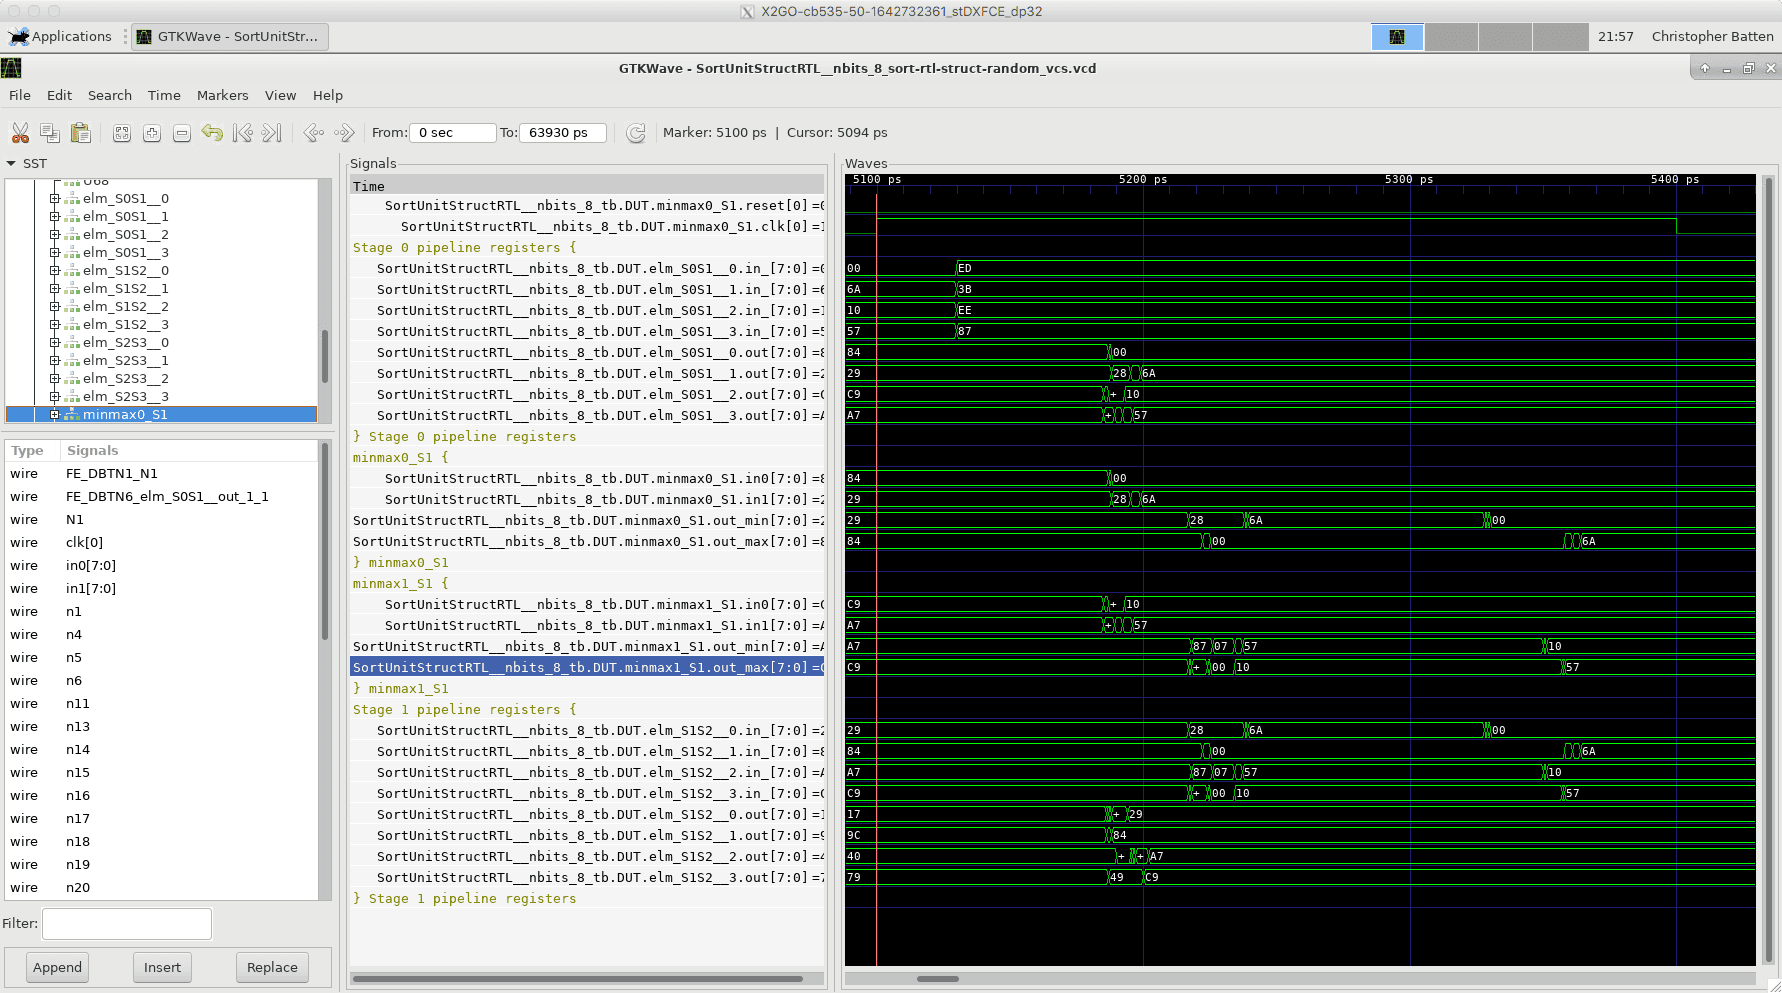The width and height of the screenshot is (1782, 993).
Task: Click the Cut (scissors) toolbar icon
Action: (x=20, y=133)
